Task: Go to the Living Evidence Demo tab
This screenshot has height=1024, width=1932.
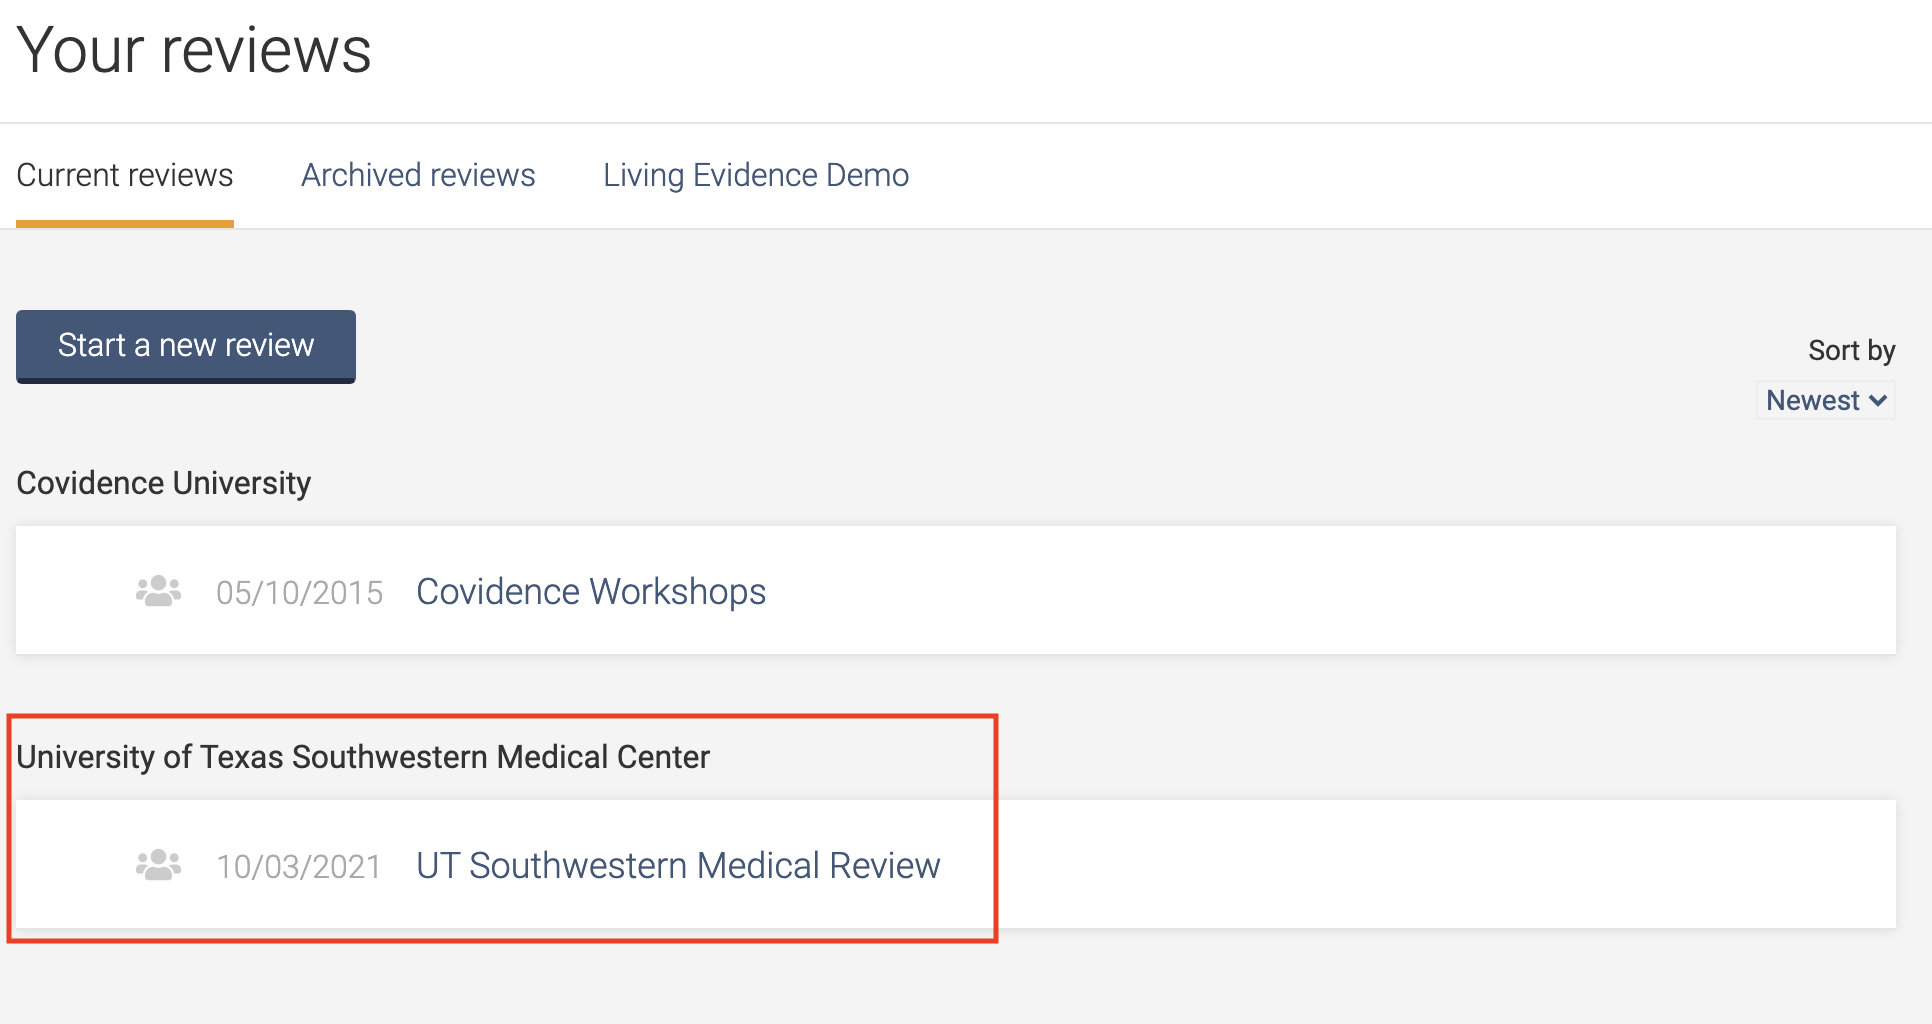Action: [x=756, y=175]
